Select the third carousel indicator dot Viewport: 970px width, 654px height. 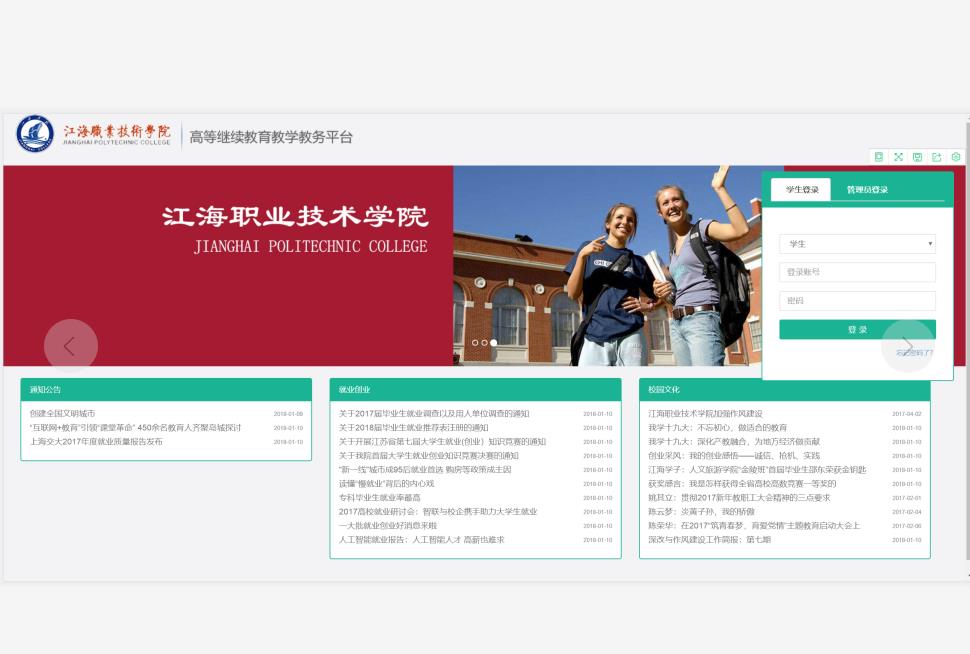(493, 343)
